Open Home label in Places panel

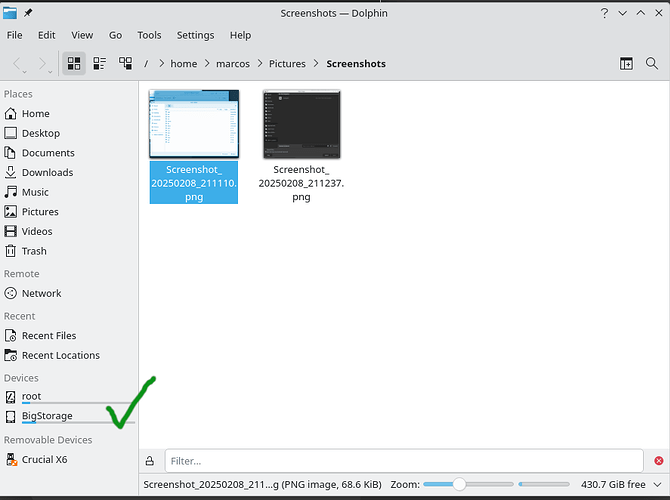36,114
